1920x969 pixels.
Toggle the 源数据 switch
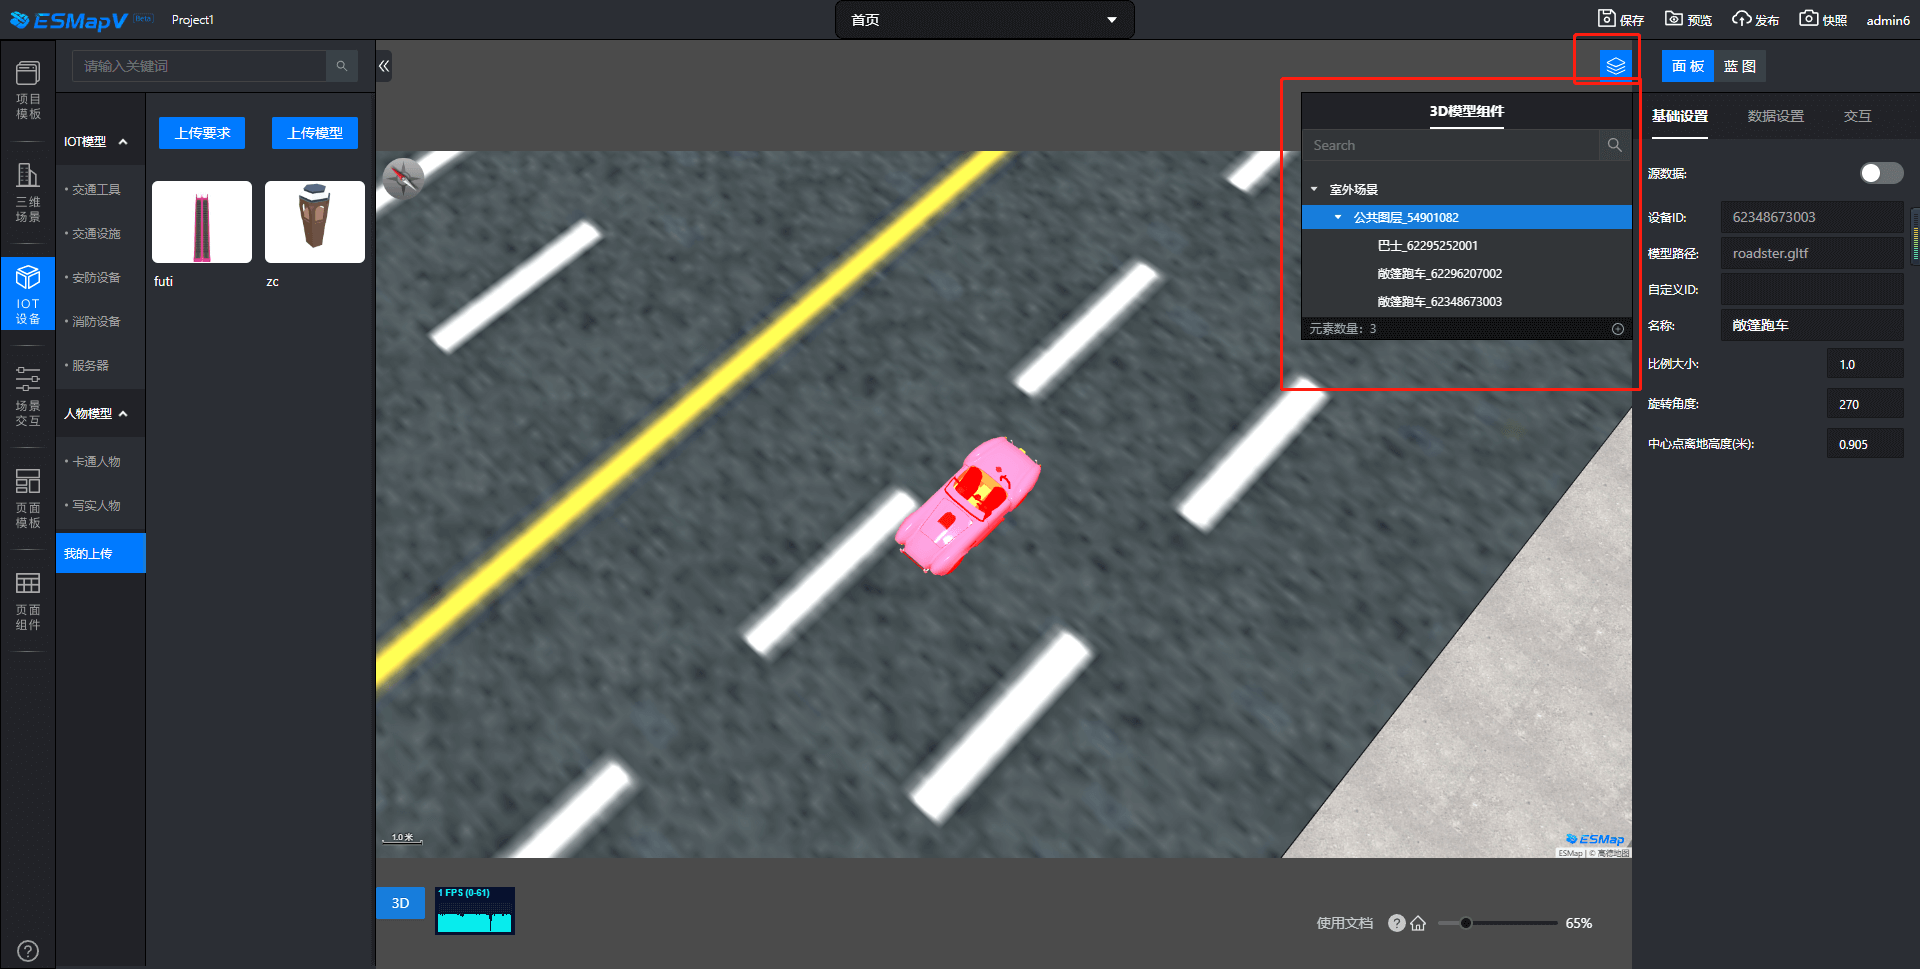tap(1880, 173)
